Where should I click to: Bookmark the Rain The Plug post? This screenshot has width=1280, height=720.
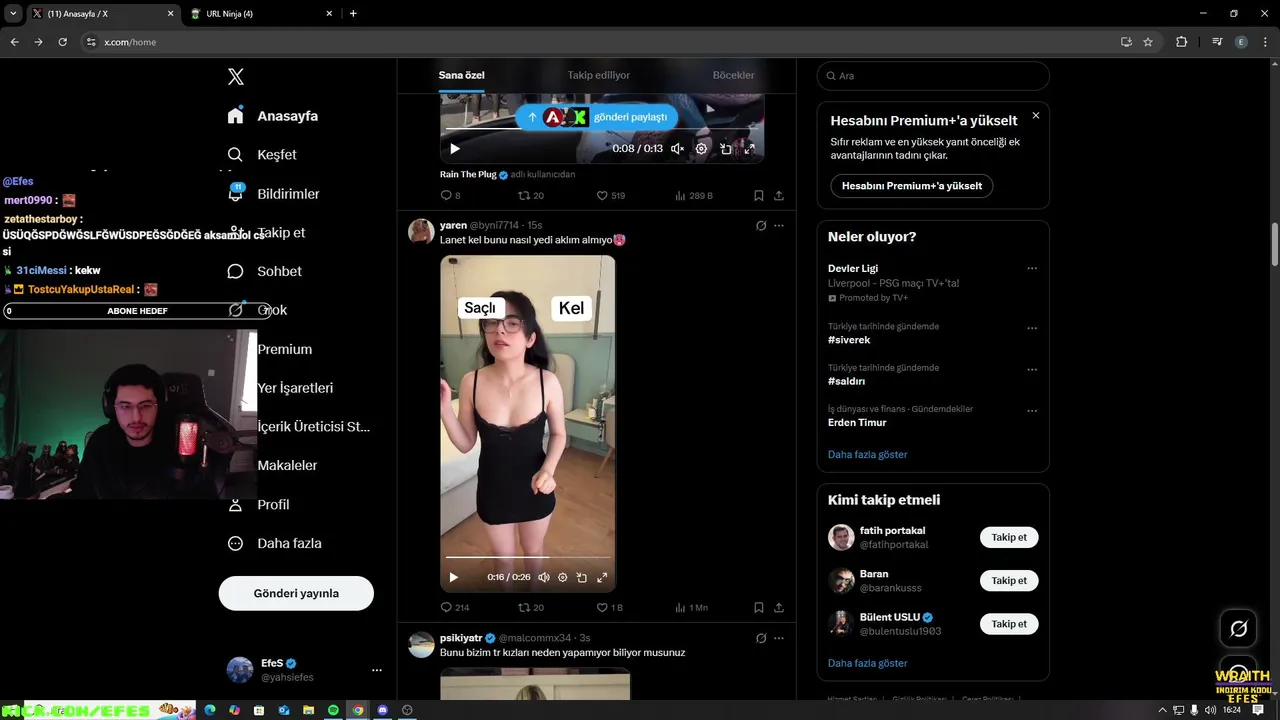tap(759, 196)
